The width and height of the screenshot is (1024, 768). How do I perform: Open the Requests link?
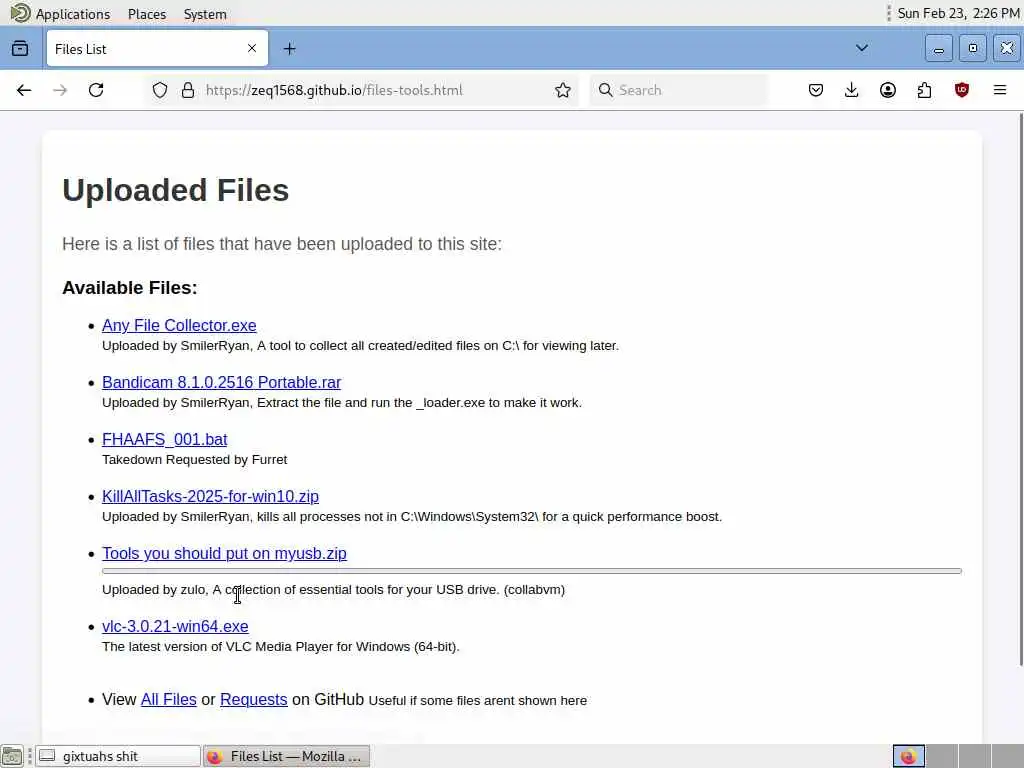[x=253, y=699]
